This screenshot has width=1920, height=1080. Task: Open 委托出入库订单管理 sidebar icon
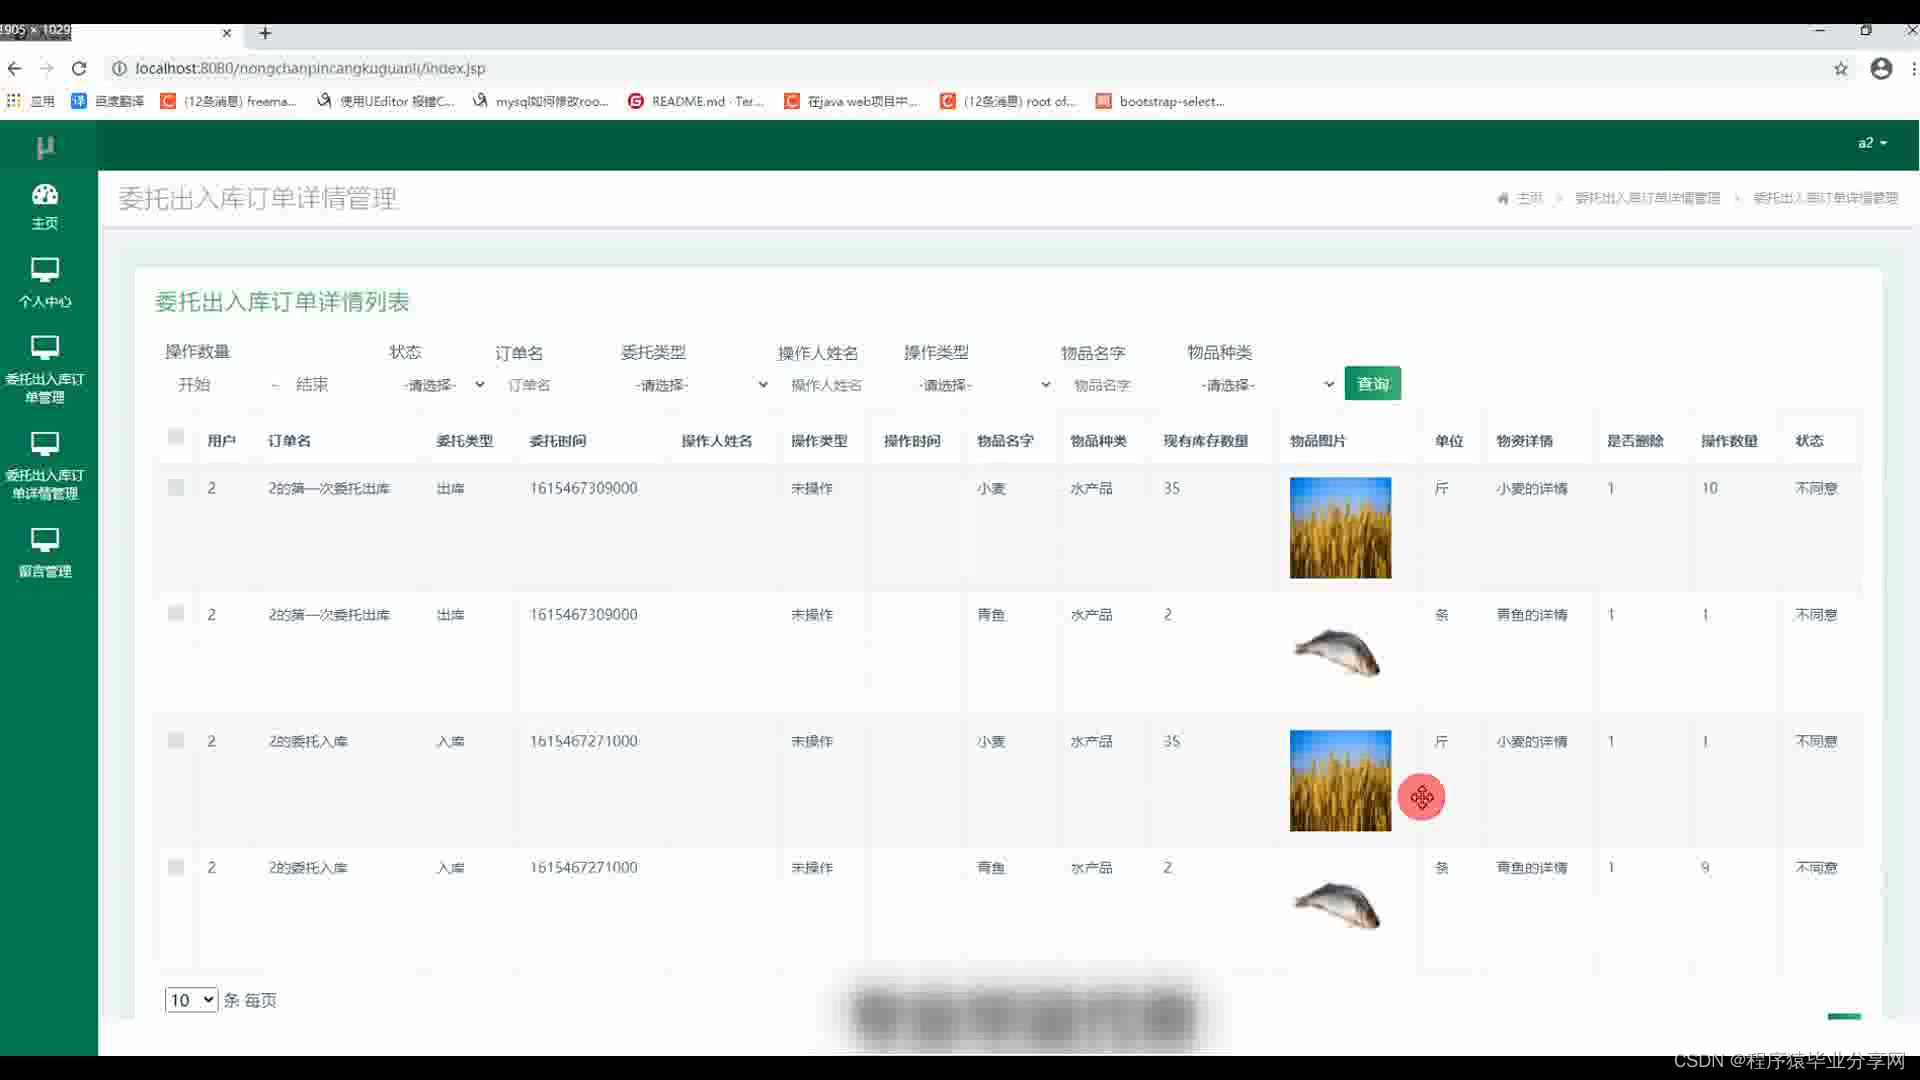45,348
